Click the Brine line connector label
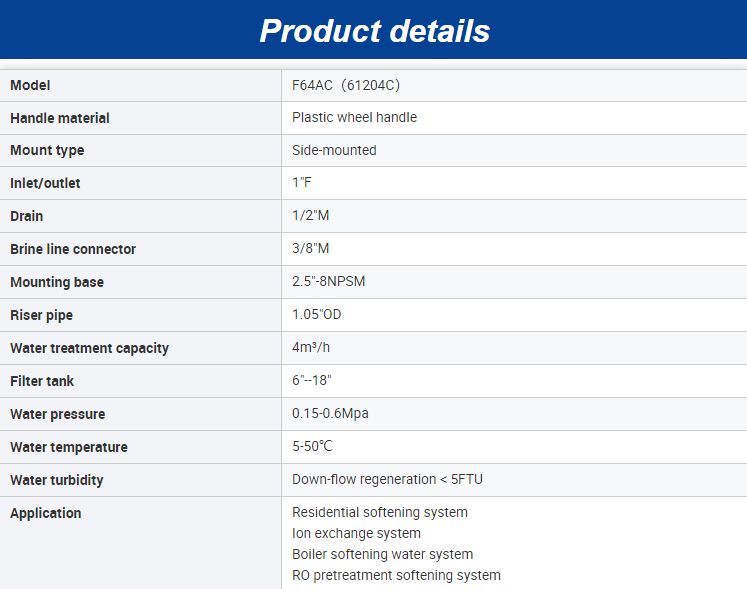Image resolution: width=747 pixels, height=589 pixels. coord(73,250)
